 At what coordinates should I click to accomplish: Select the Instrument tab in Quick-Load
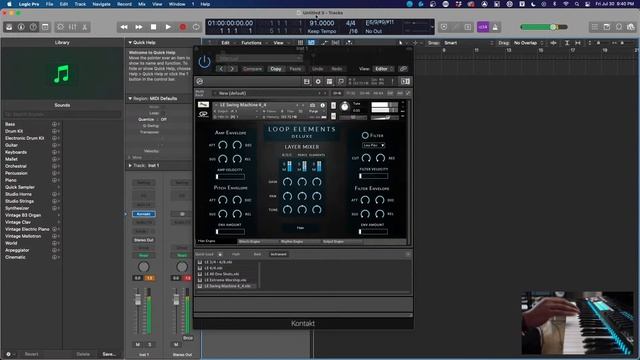click(x=278, y=254)
